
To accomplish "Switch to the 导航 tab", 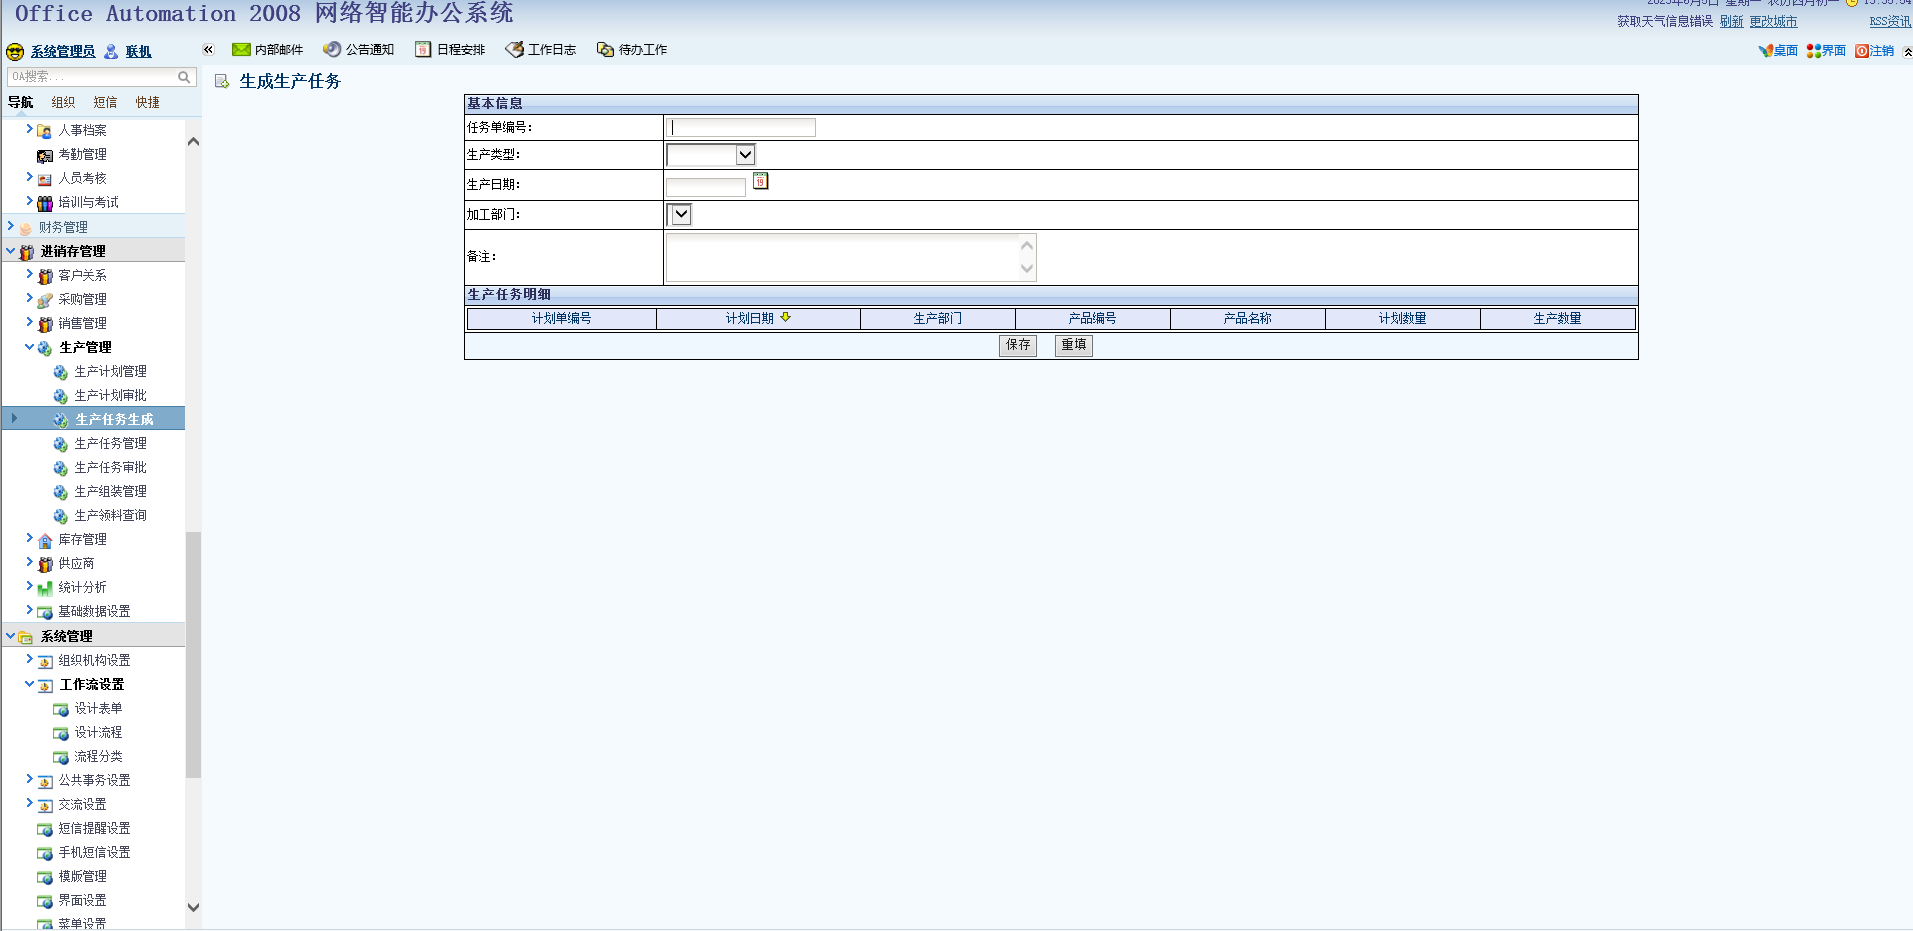I will click(x=20, y=102).
